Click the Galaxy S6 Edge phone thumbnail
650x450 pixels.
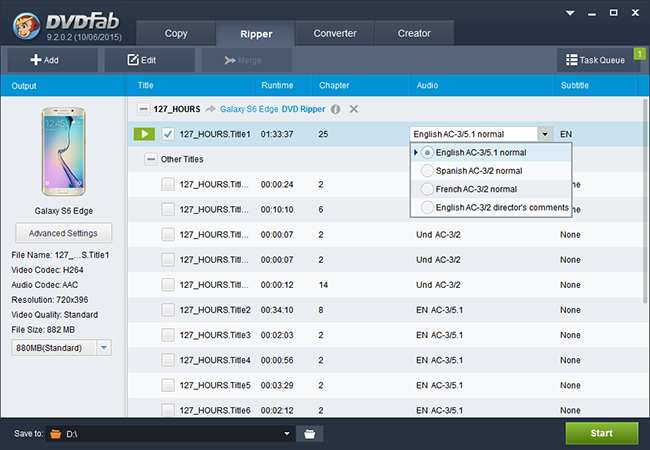click(63, 152)
